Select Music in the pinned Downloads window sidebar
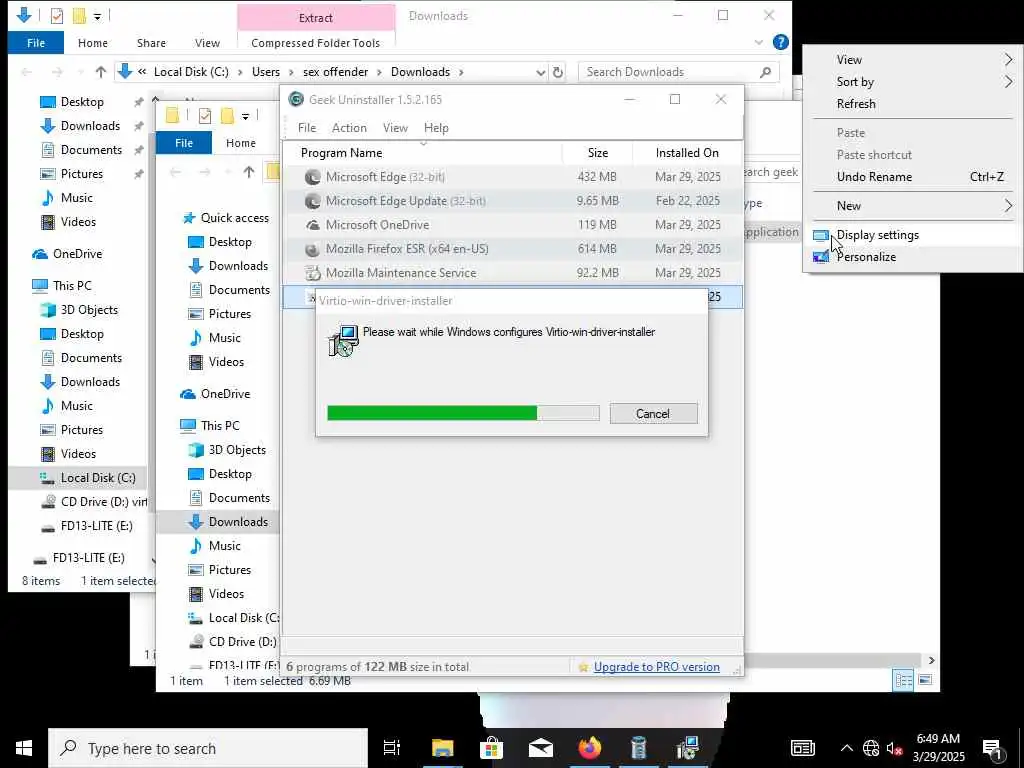Screen dimensions: 1024x768 click(x=76, y=198)
